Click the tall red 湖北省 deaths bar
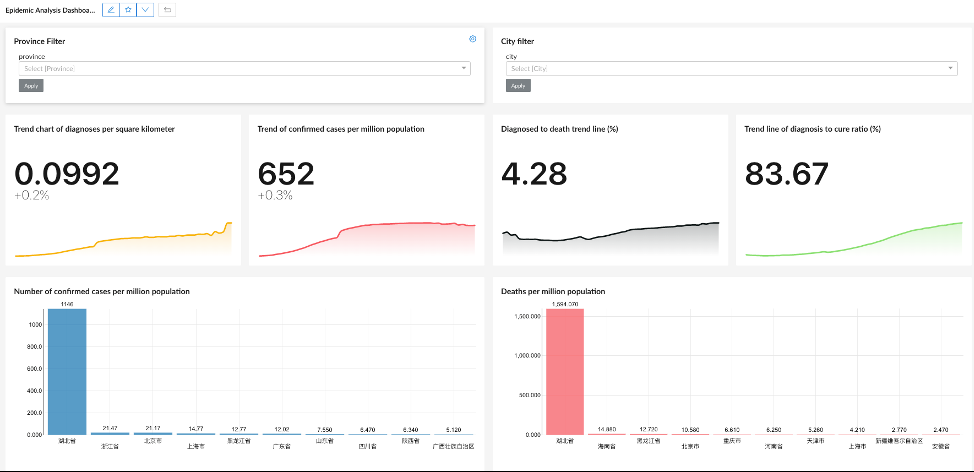 565,371
